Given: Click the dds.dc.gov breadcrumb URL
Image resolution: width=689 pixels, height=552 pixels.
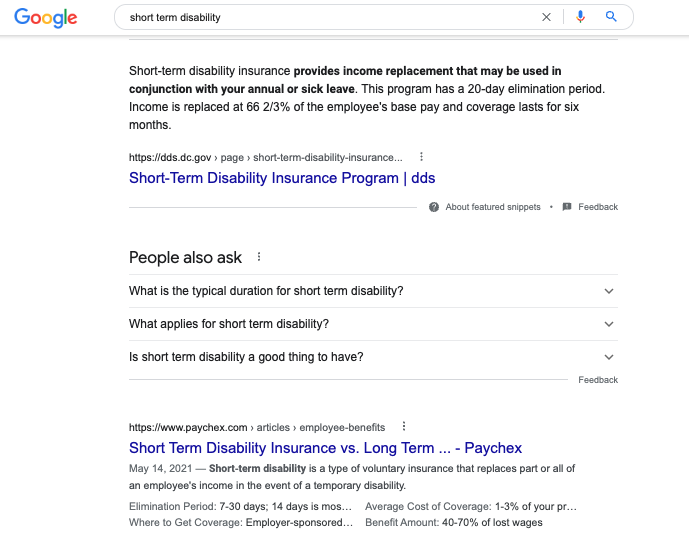Looking at the screenshot, I should (x=265, y=157).
